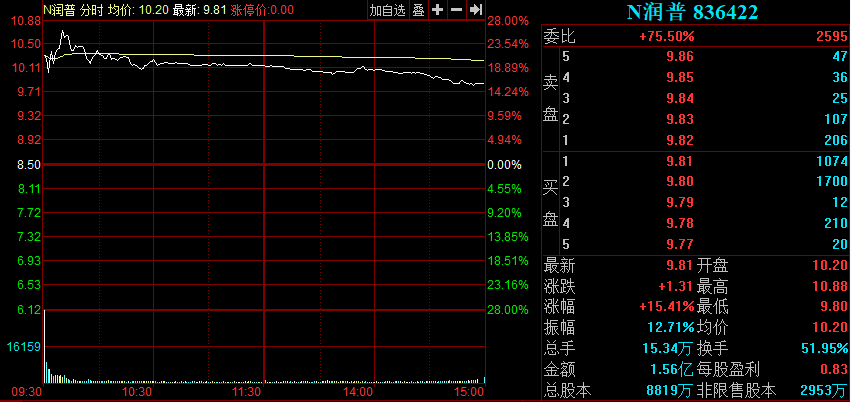This screenshot has height=402, width=851.
Task: Click the minus zoom-out icon
Action: [456, 9]
